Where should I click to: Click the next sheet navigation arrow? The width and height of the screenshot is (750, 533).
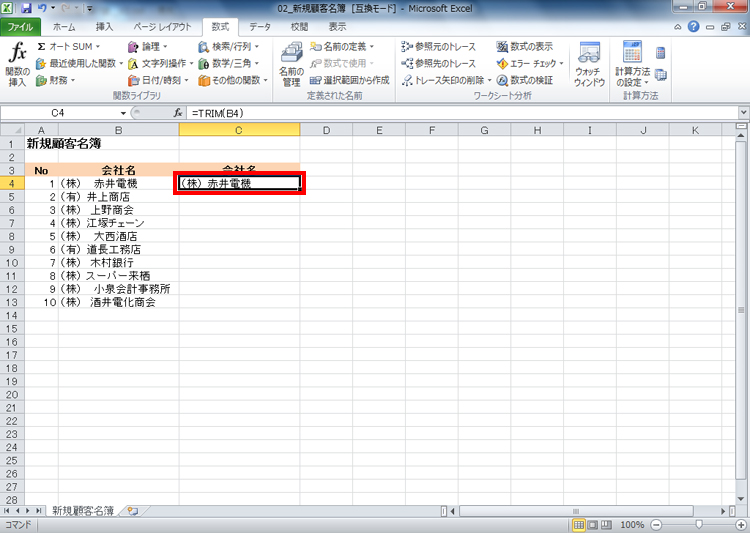28,511
